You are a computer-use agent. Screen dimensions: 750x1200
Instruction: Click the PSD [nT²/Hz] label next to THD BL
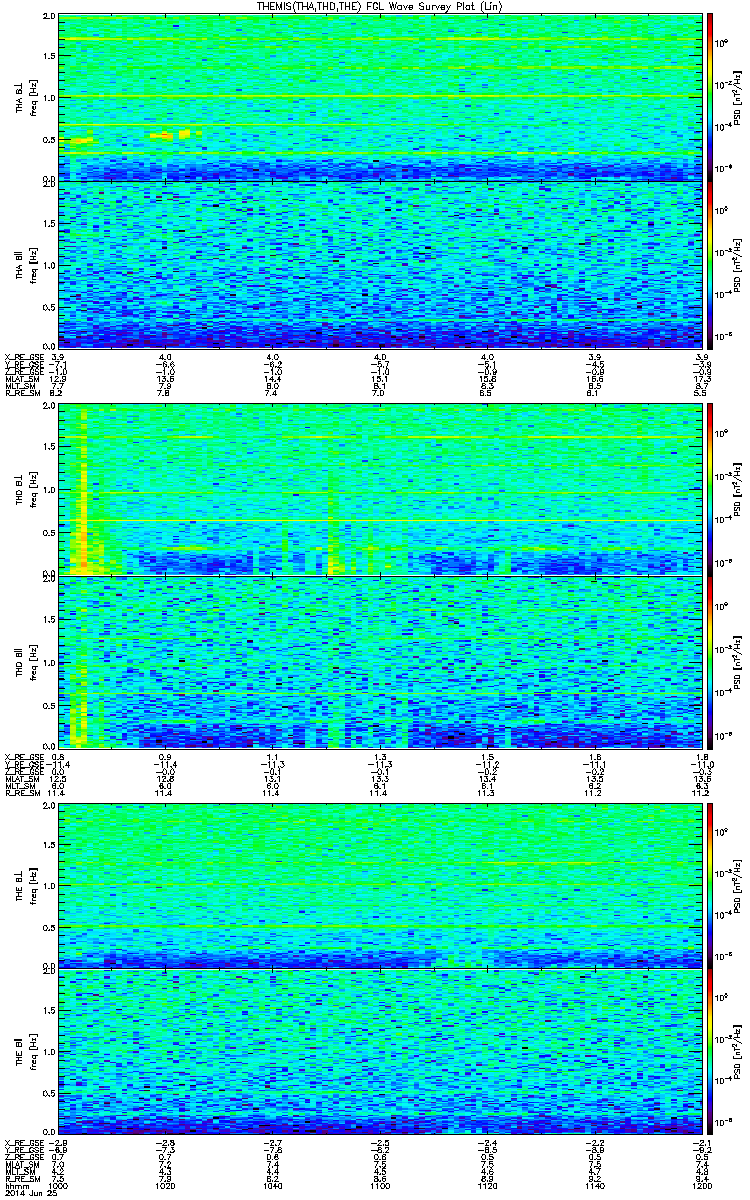tap(740, 490)
